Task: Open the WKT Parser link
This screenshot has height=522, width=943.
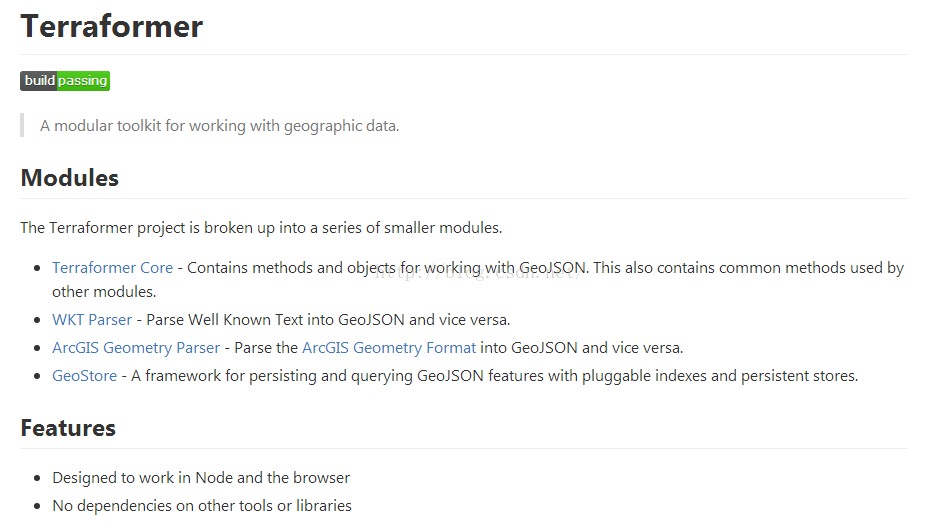Action: tap(92, 319)
